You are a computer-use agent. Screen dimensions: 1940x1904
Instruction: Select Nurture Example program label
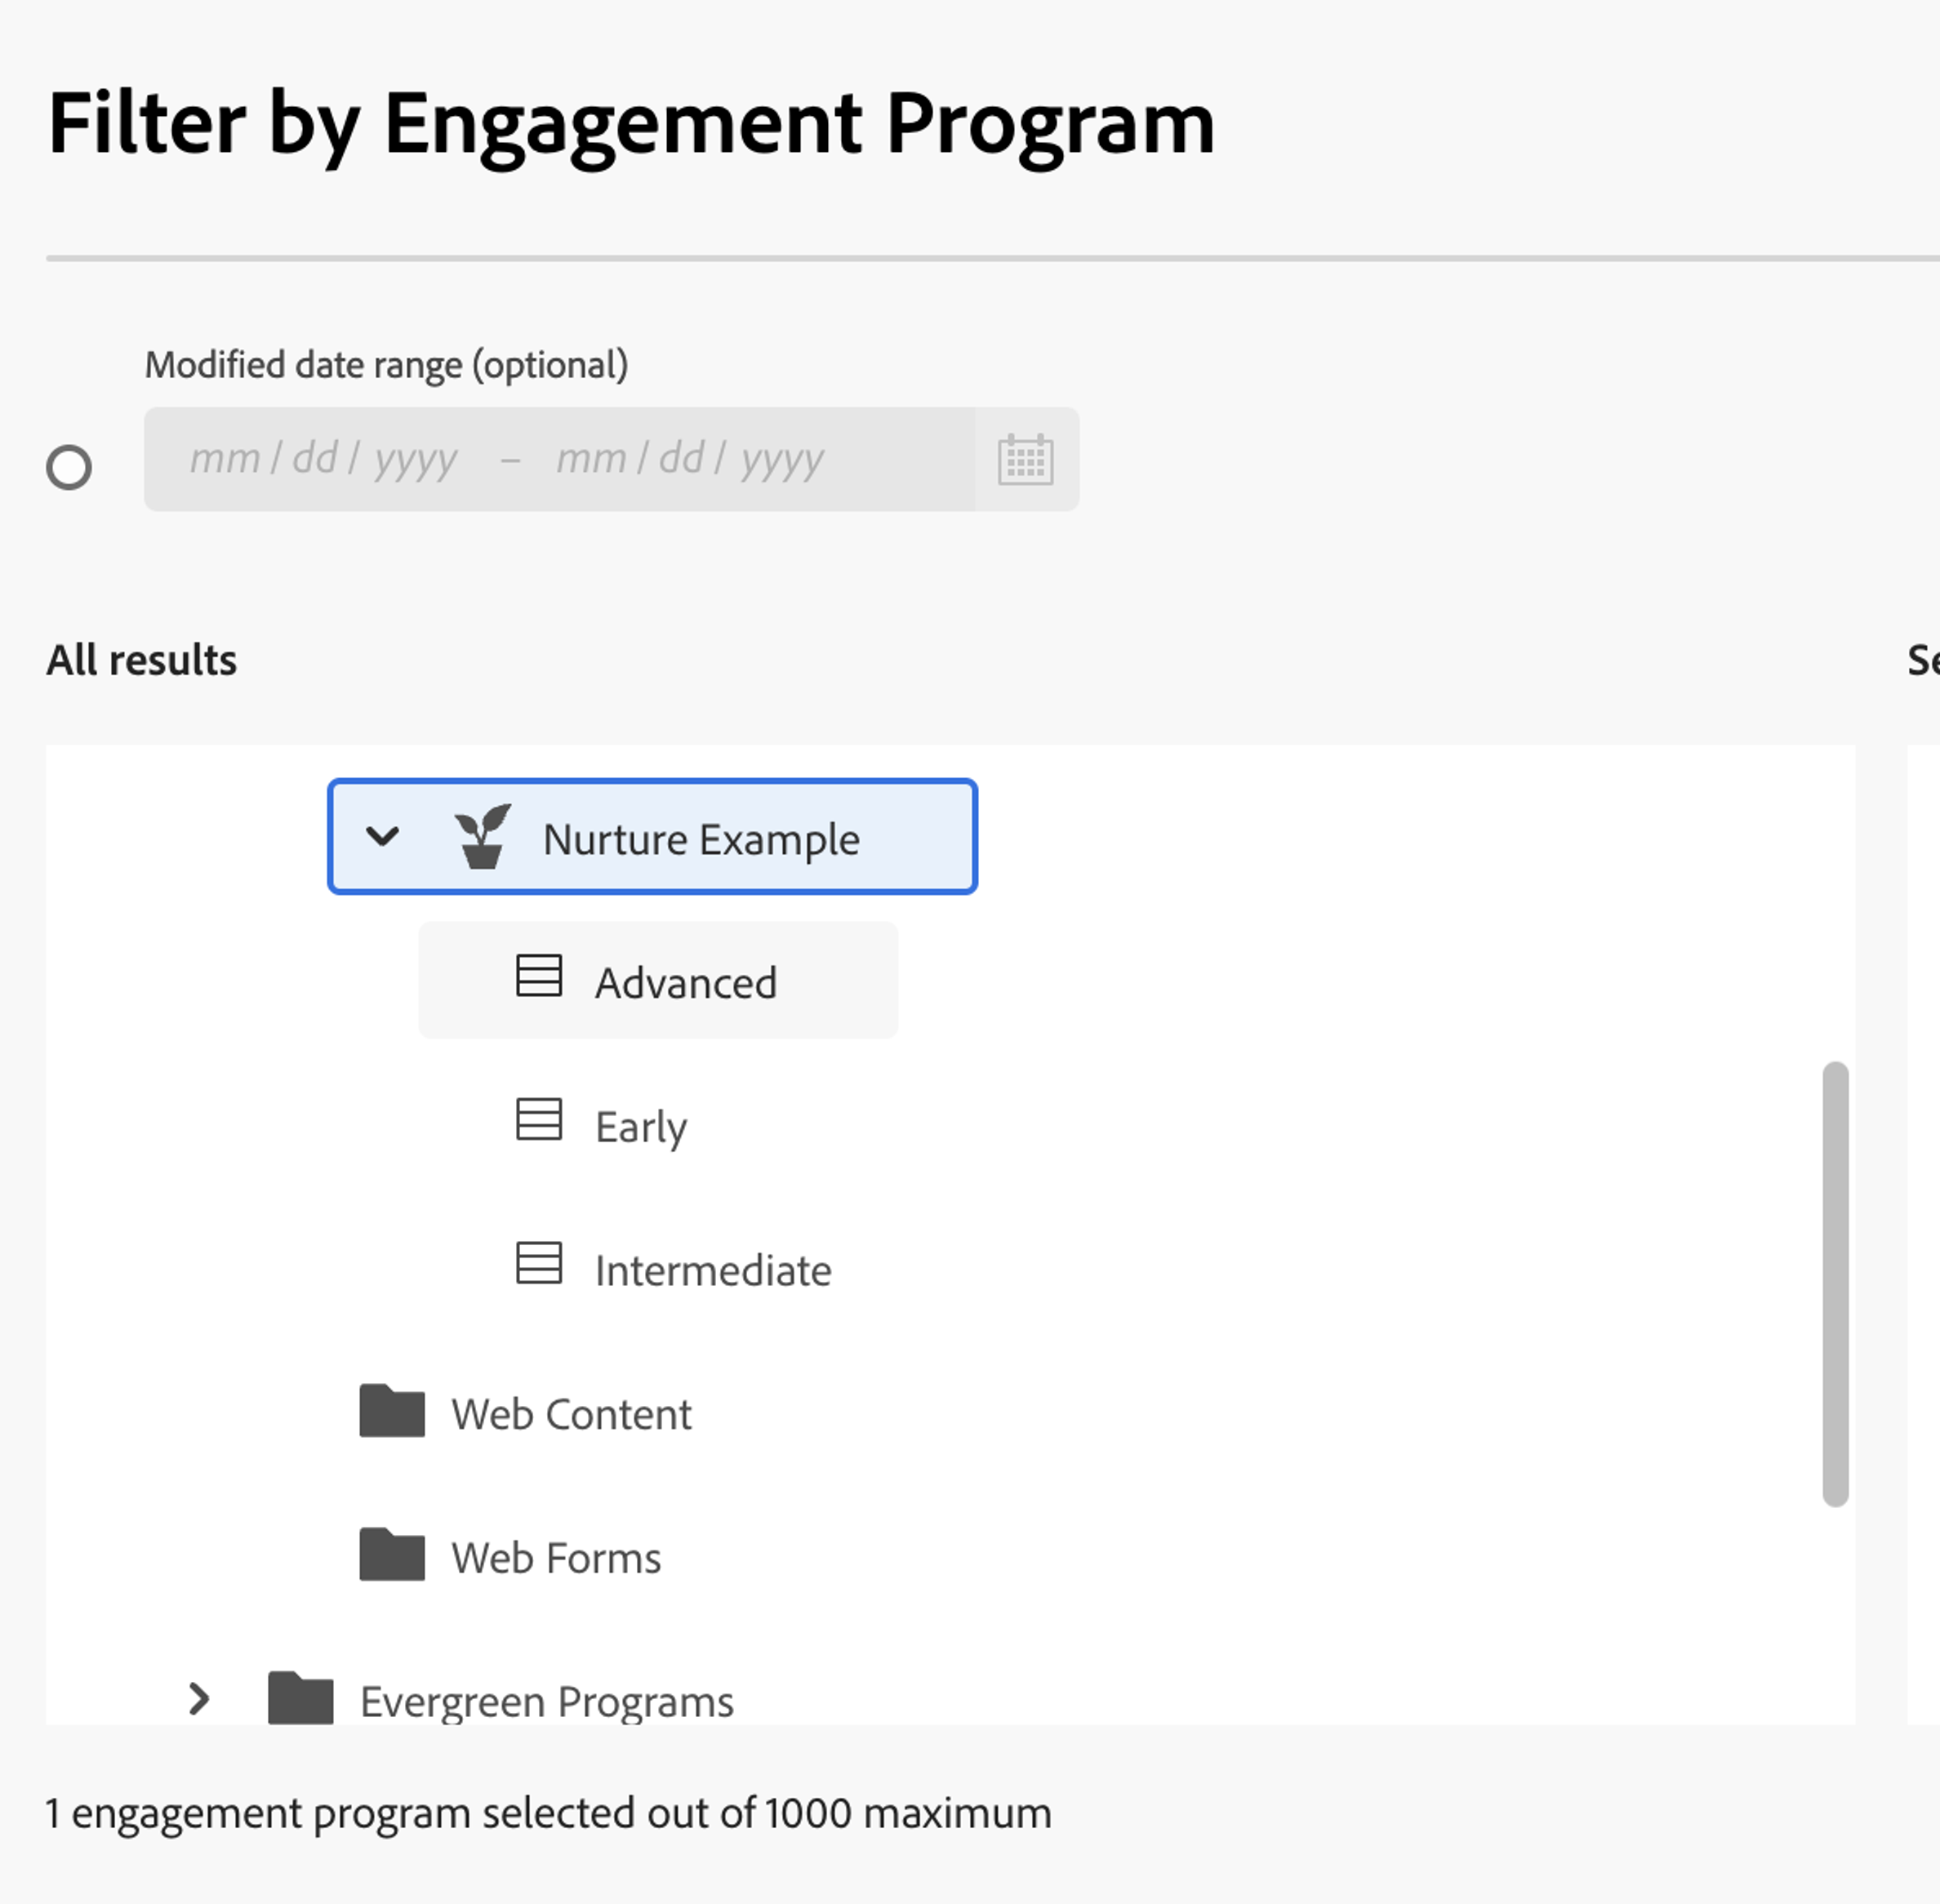click(x=700, y=840)
